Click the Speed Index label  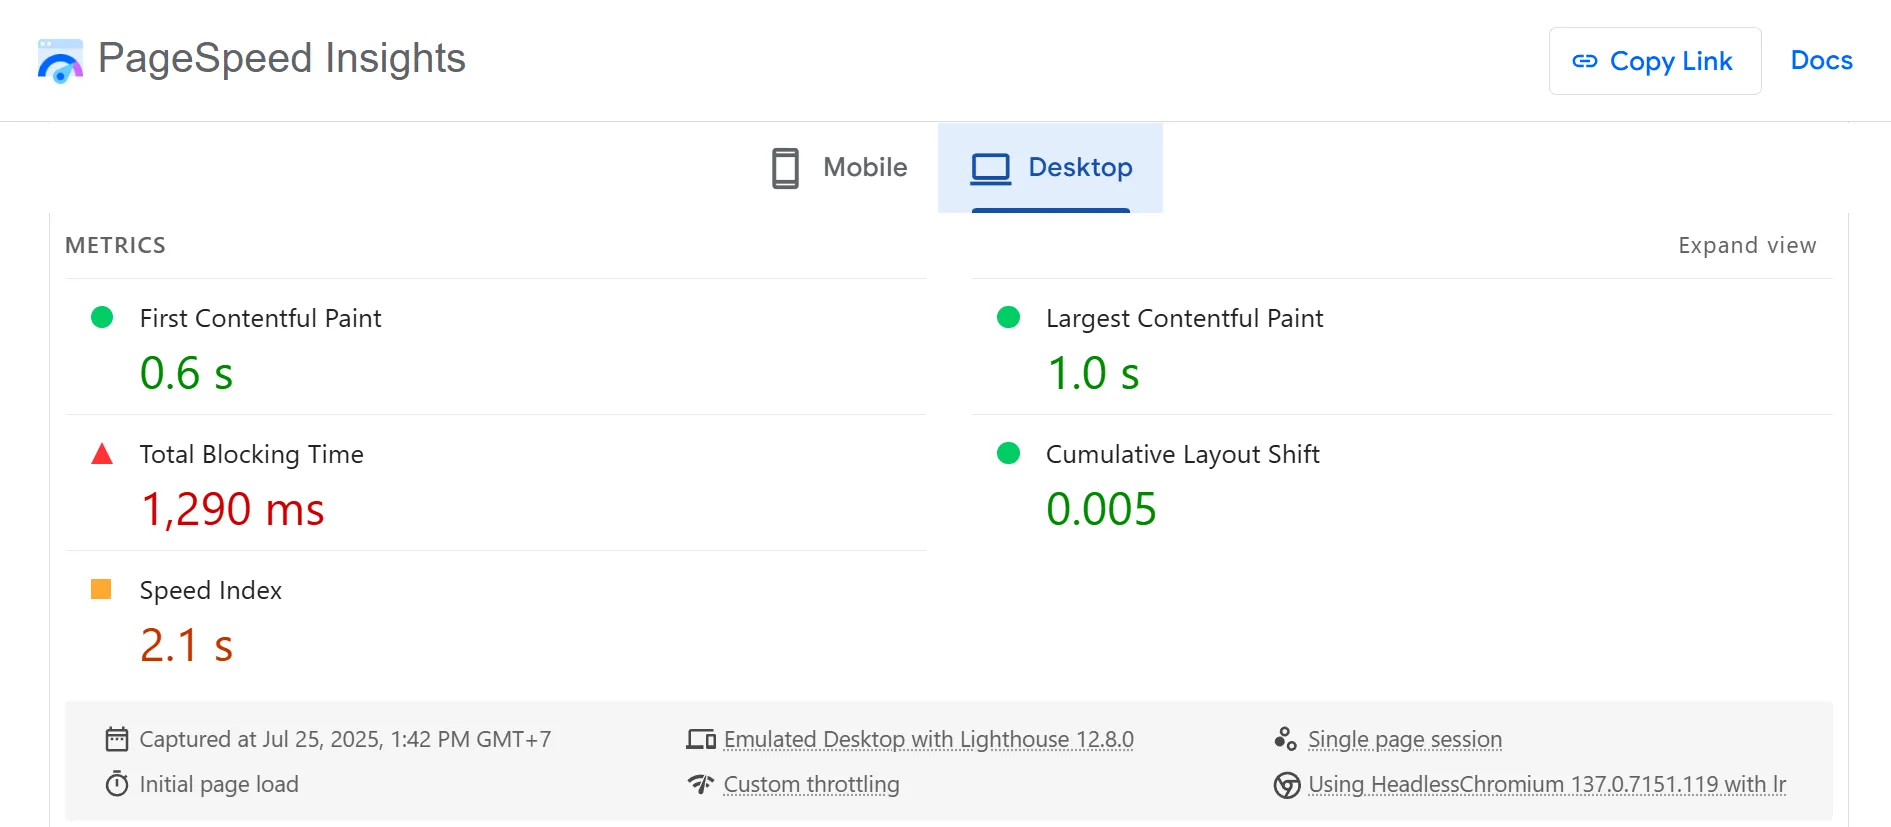[x=211, y=590]
